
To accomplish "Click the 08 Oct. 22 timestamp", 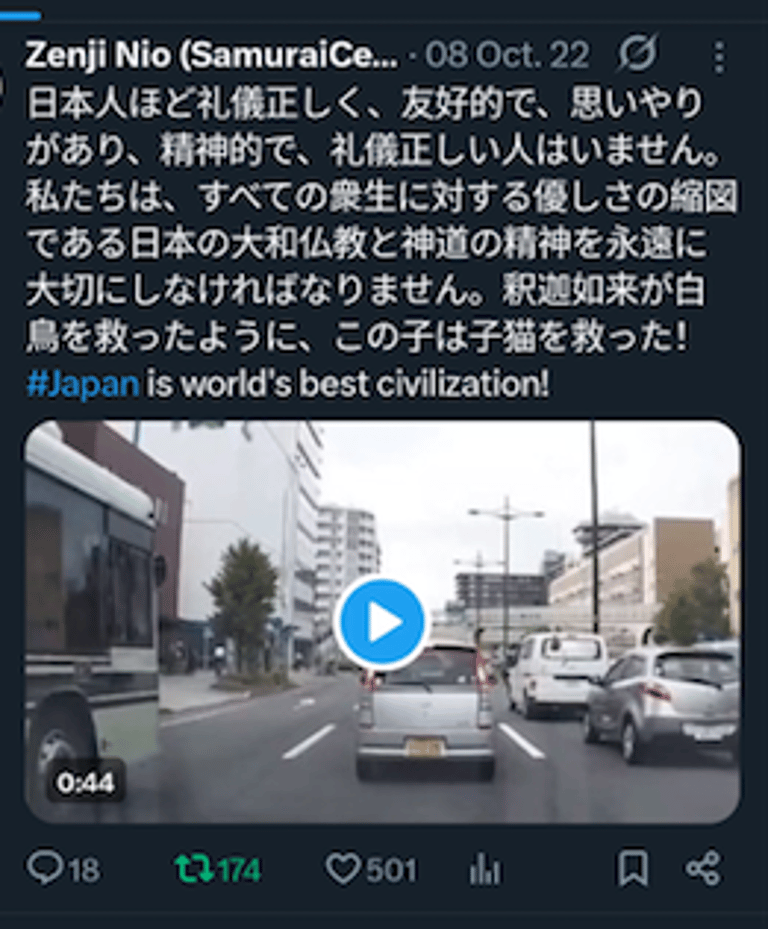I will click(x=507, y=55).
